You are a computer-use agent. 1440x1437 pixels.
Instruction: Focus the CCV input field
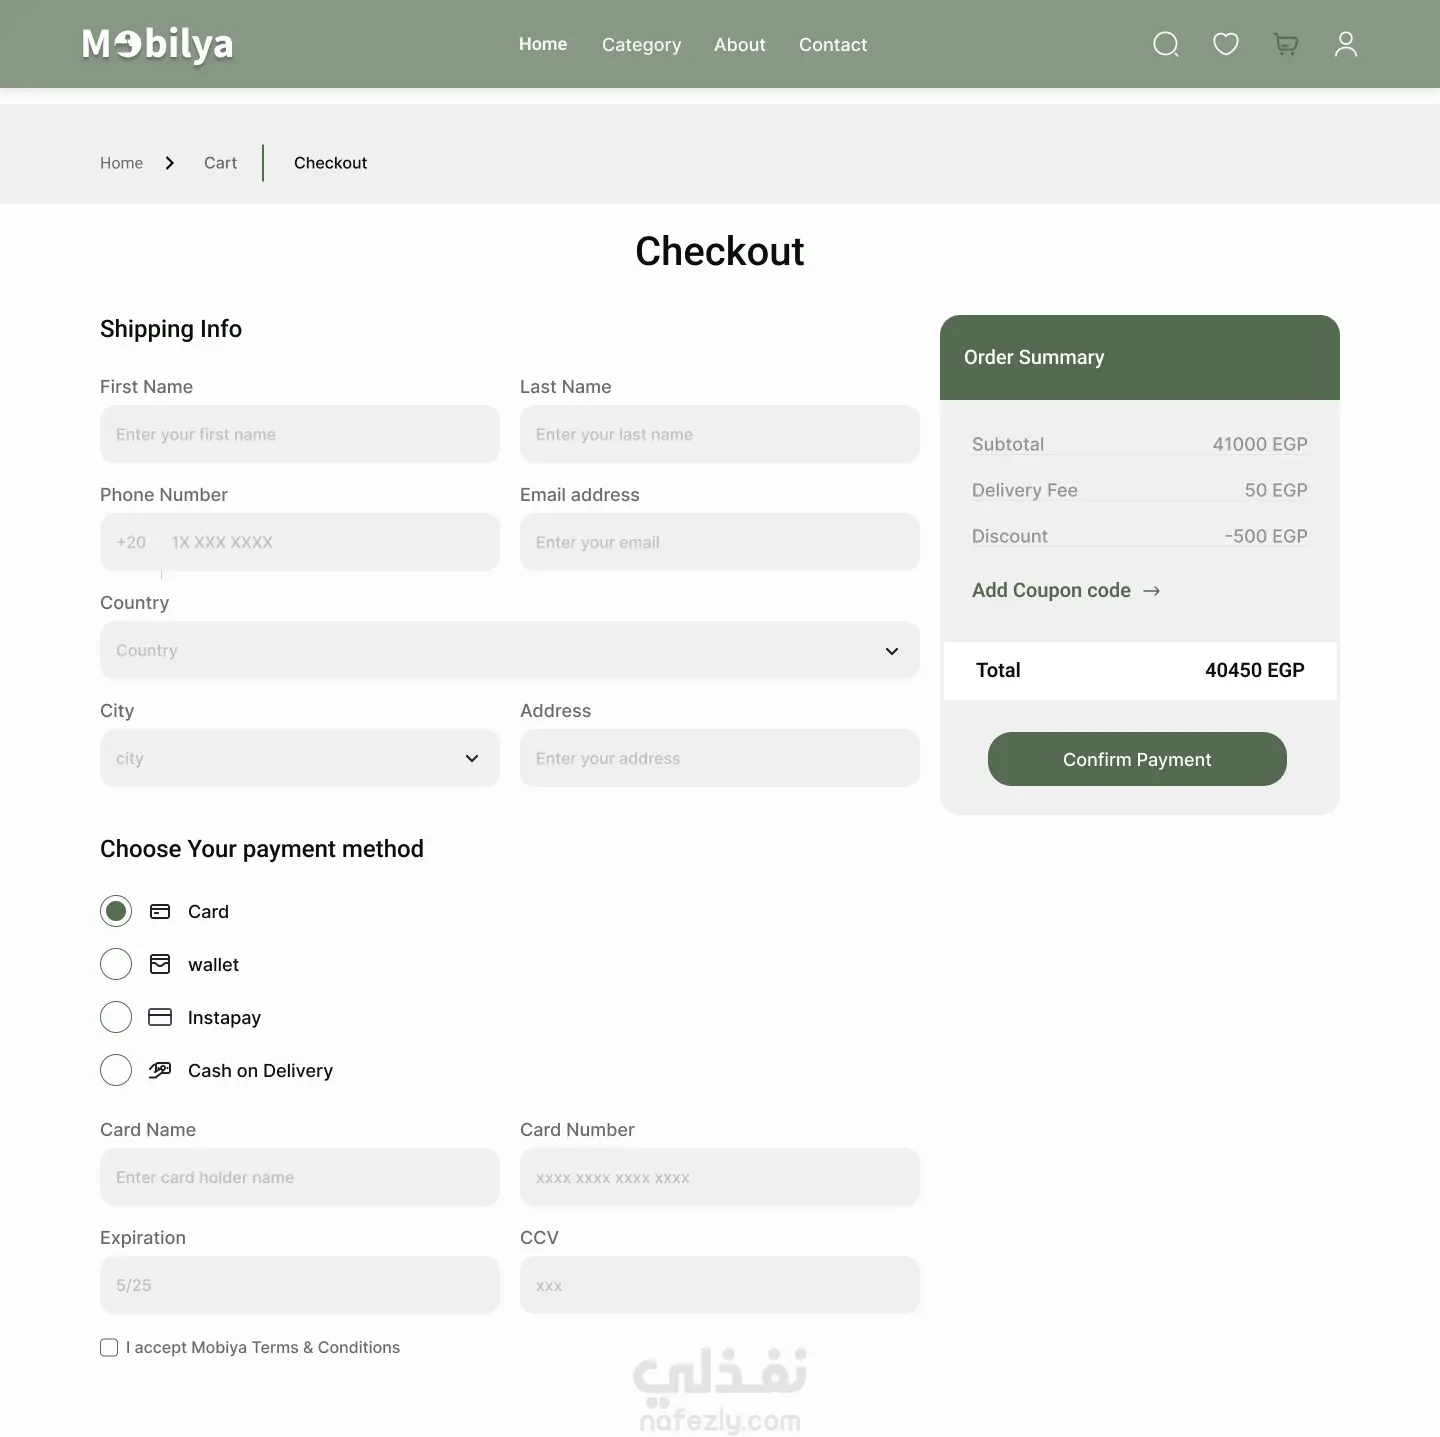720,1285
